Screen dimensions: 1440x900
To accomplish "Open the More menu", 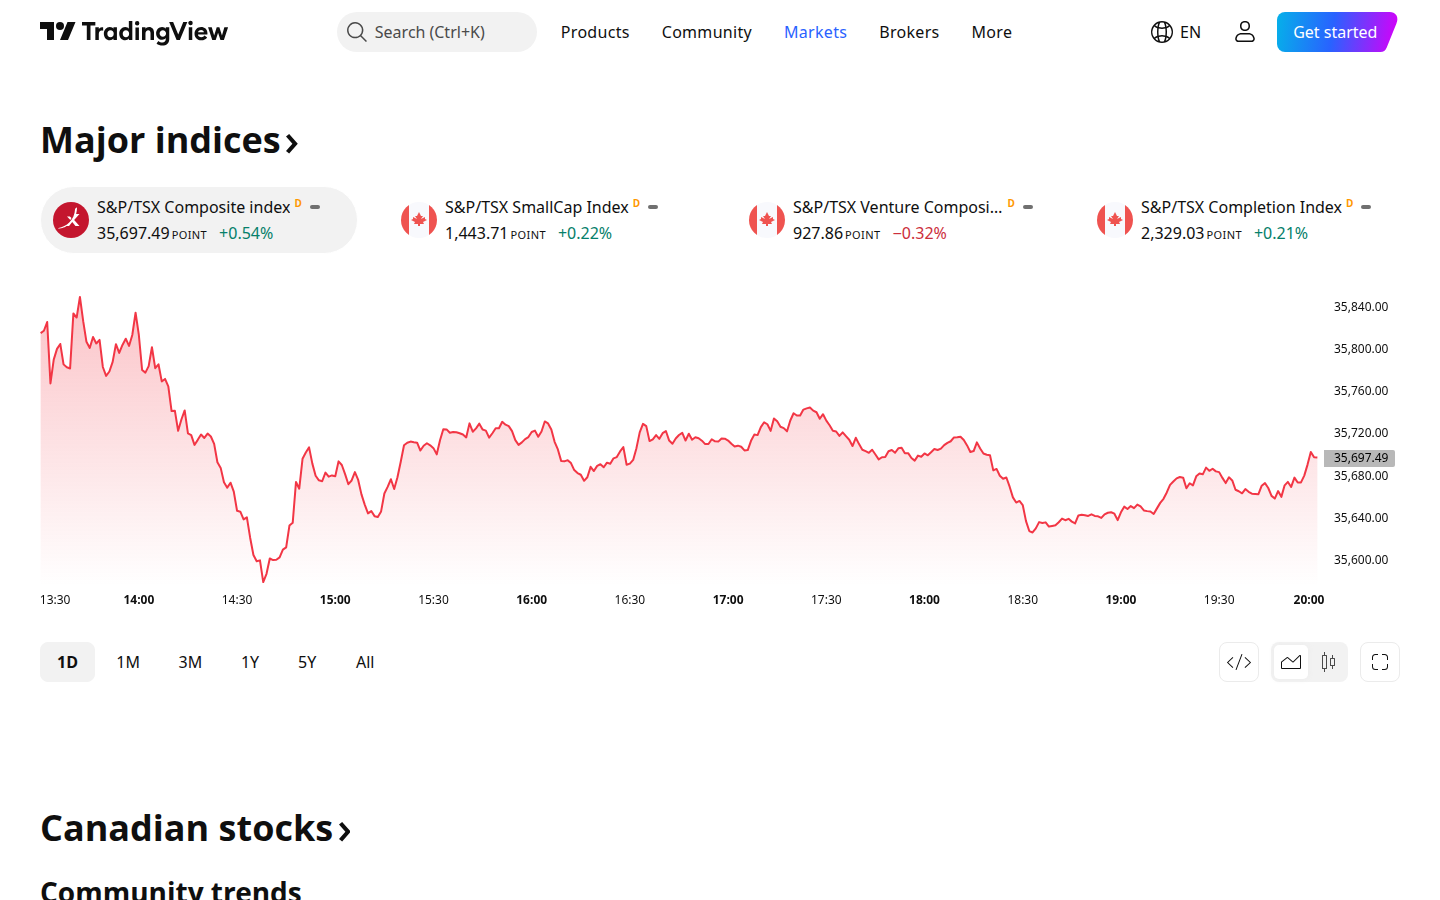I will pyautogui.click(x=992, y=32).
